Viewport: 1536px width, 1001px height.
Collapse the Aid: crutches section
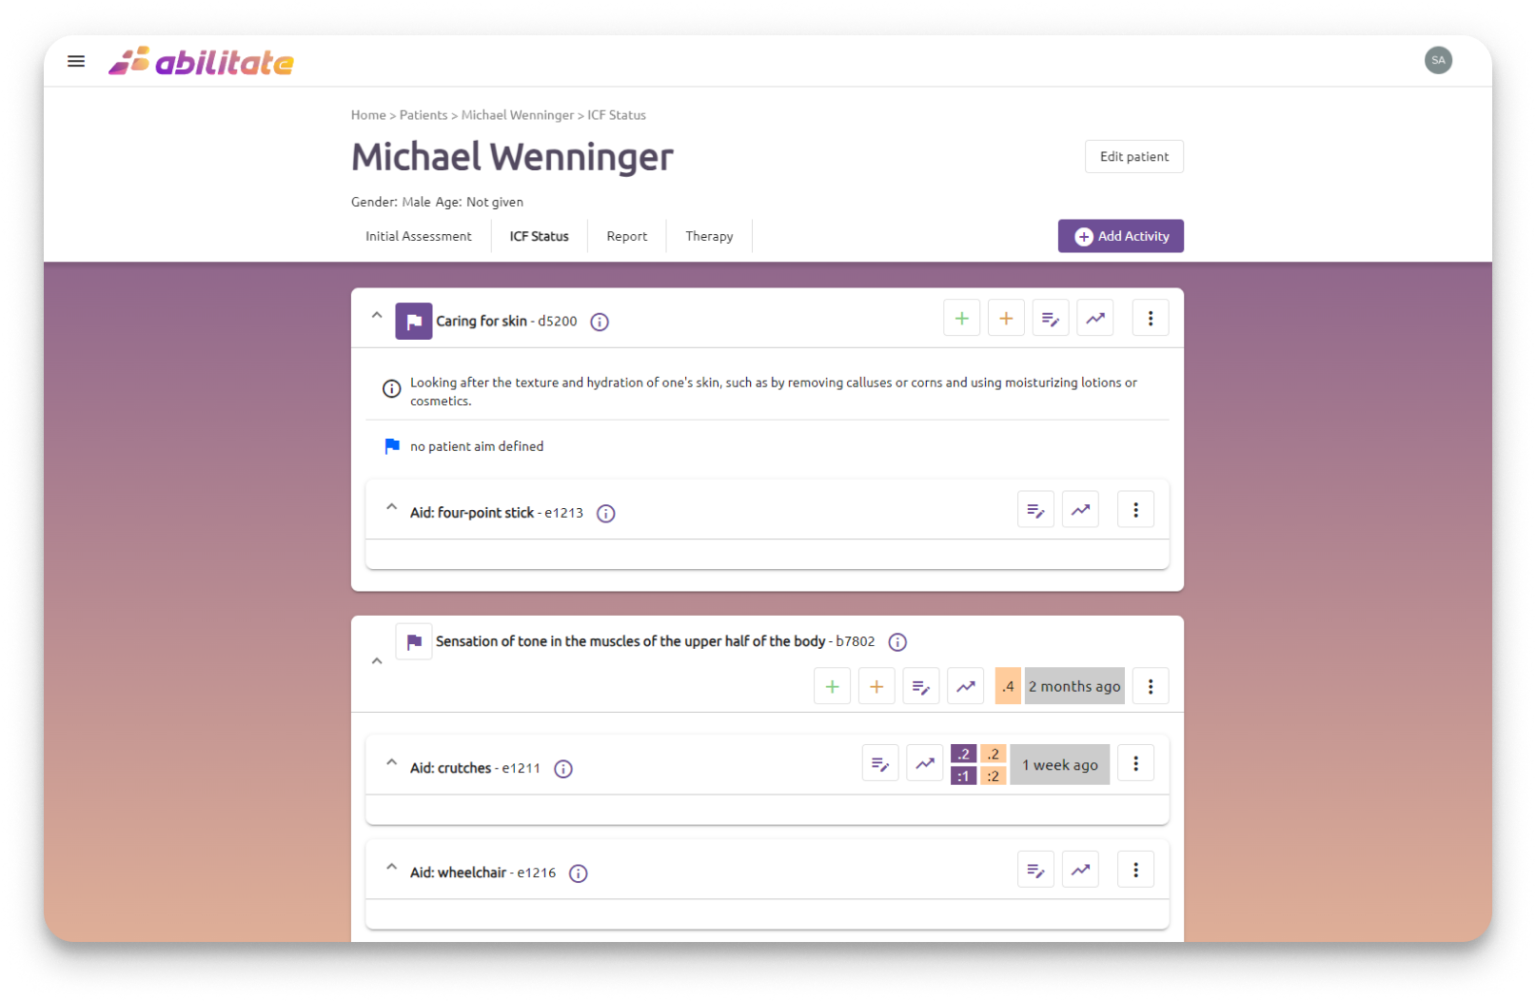coord(391,763)
